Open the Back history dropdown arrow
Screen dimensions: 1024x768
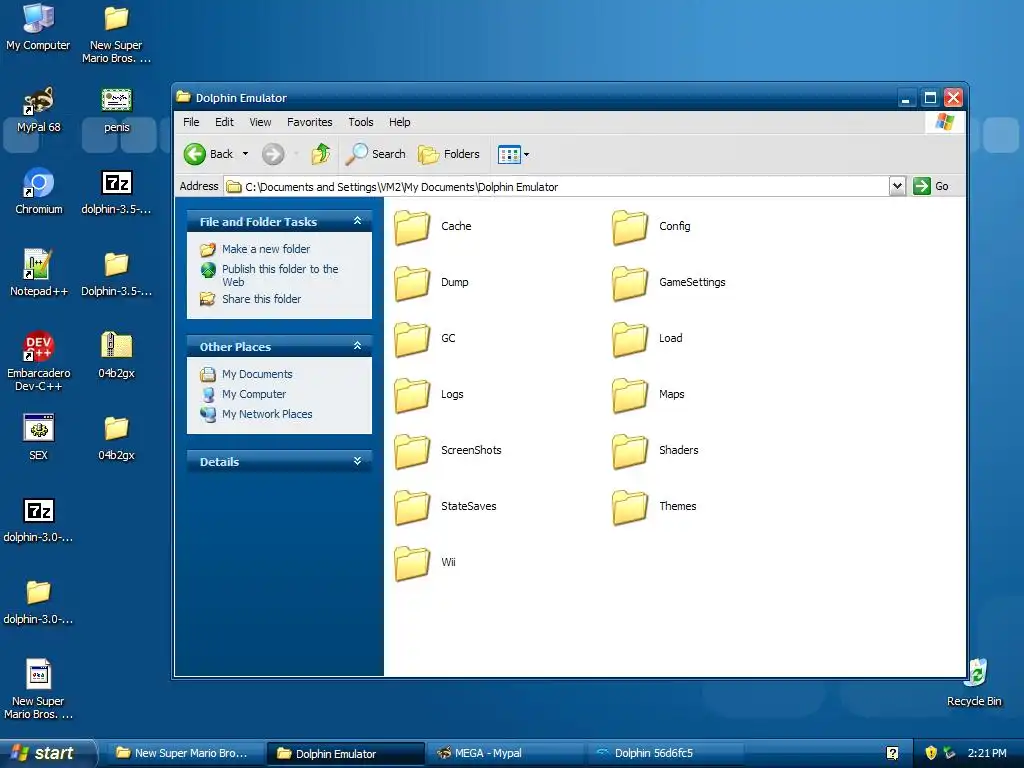246,154
